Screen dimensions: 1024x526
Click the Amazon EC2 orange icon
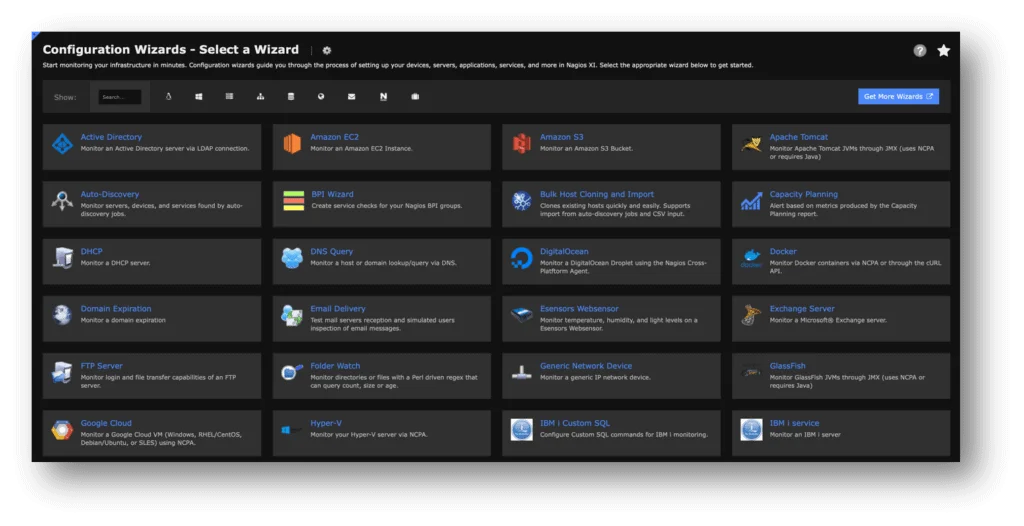click(x=292, y=144)
